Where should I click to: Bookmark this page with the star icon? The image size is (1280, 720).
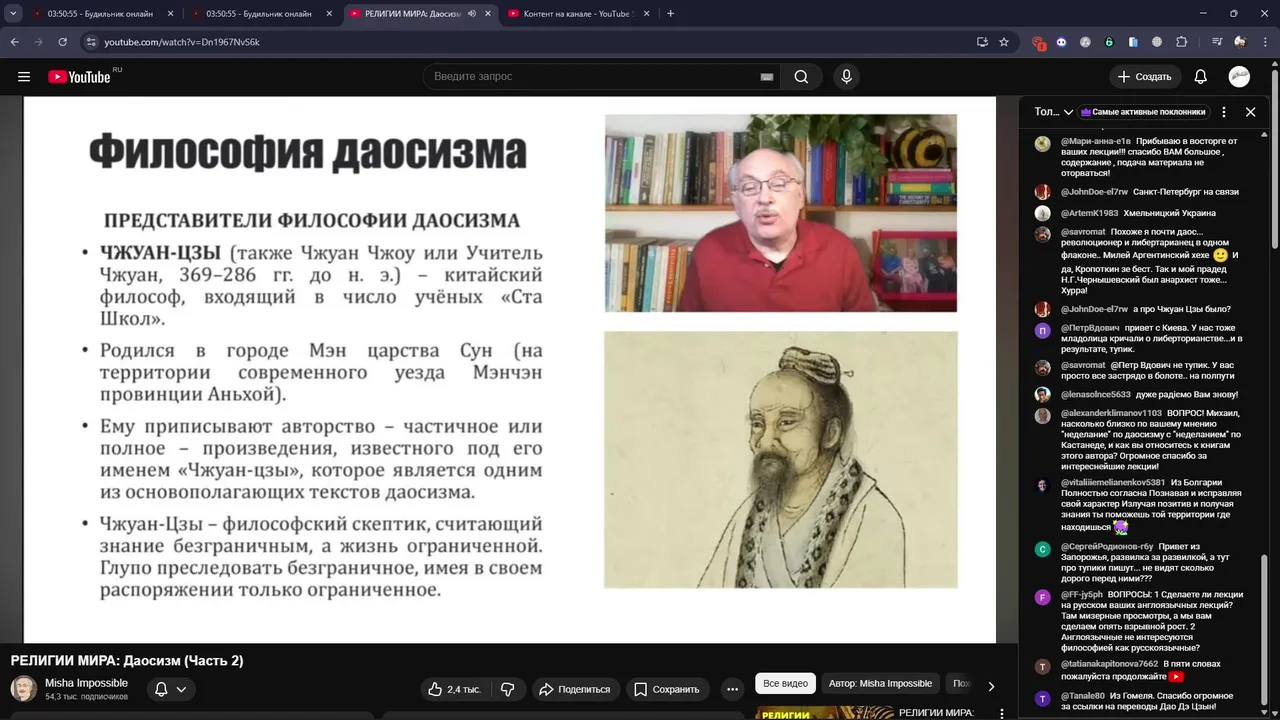coord(1004,42)
